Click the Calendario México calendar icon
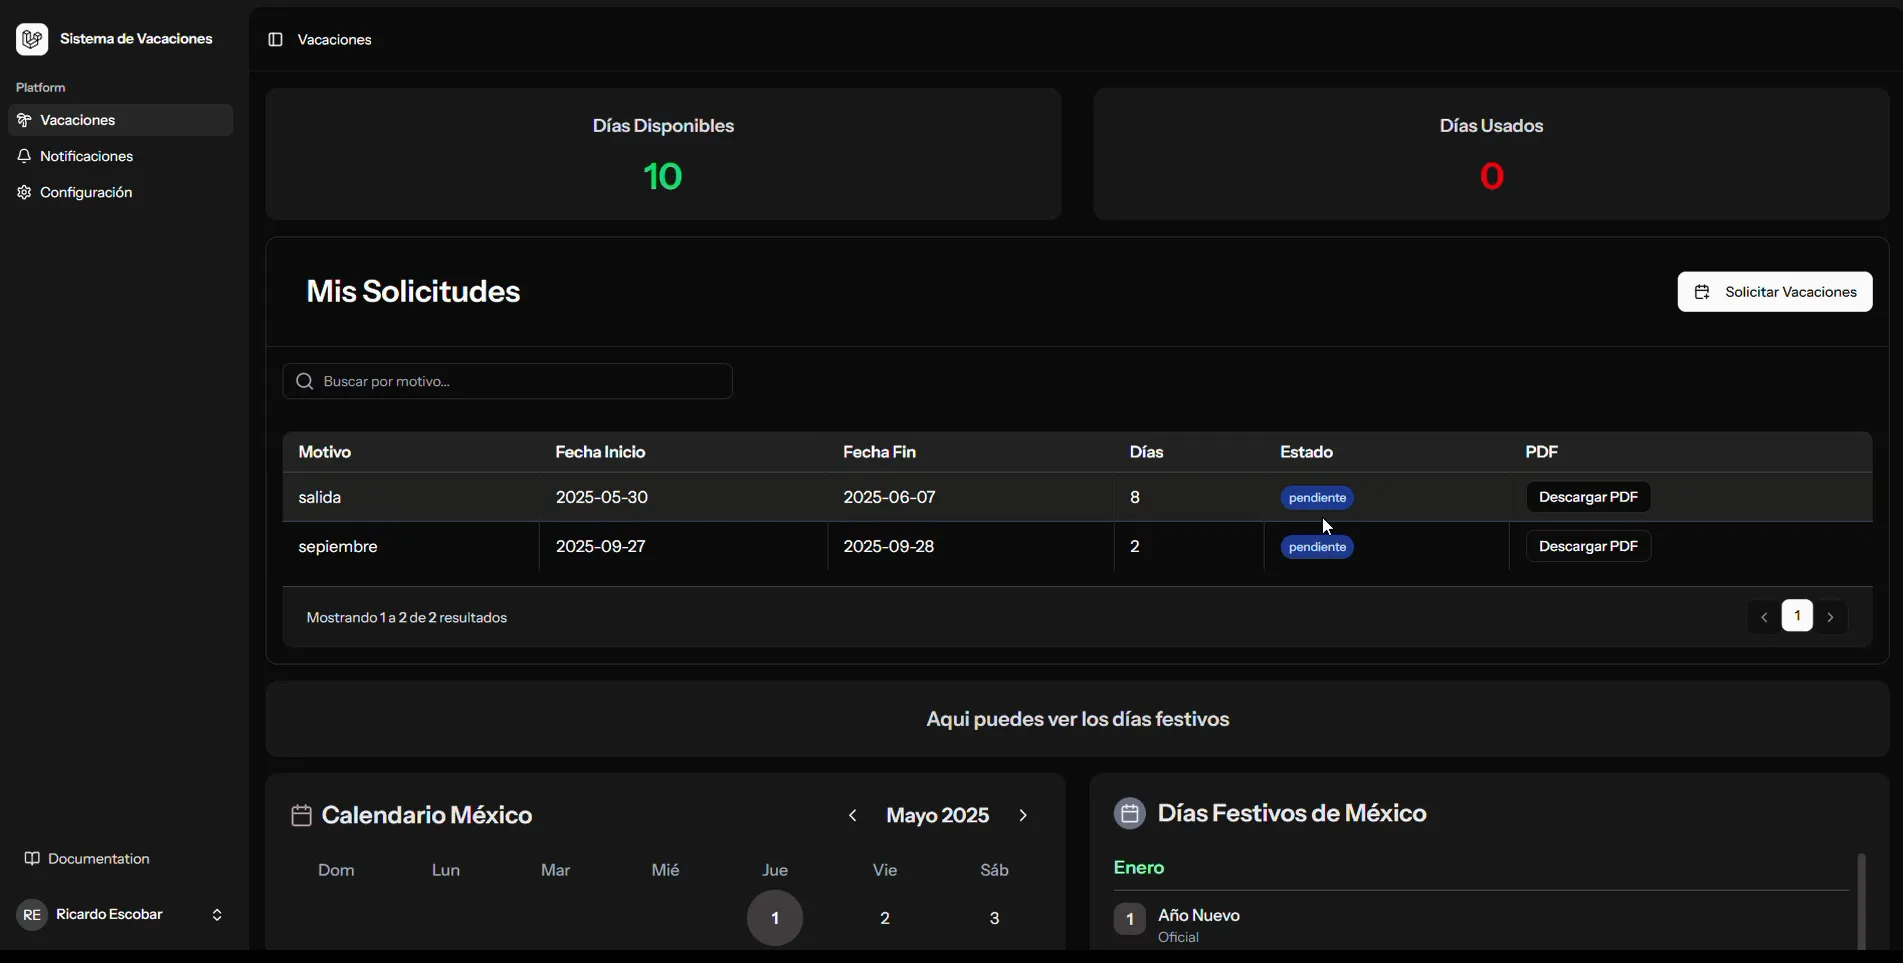Viewport: 1903px width, 963px height. click(301, 815)
